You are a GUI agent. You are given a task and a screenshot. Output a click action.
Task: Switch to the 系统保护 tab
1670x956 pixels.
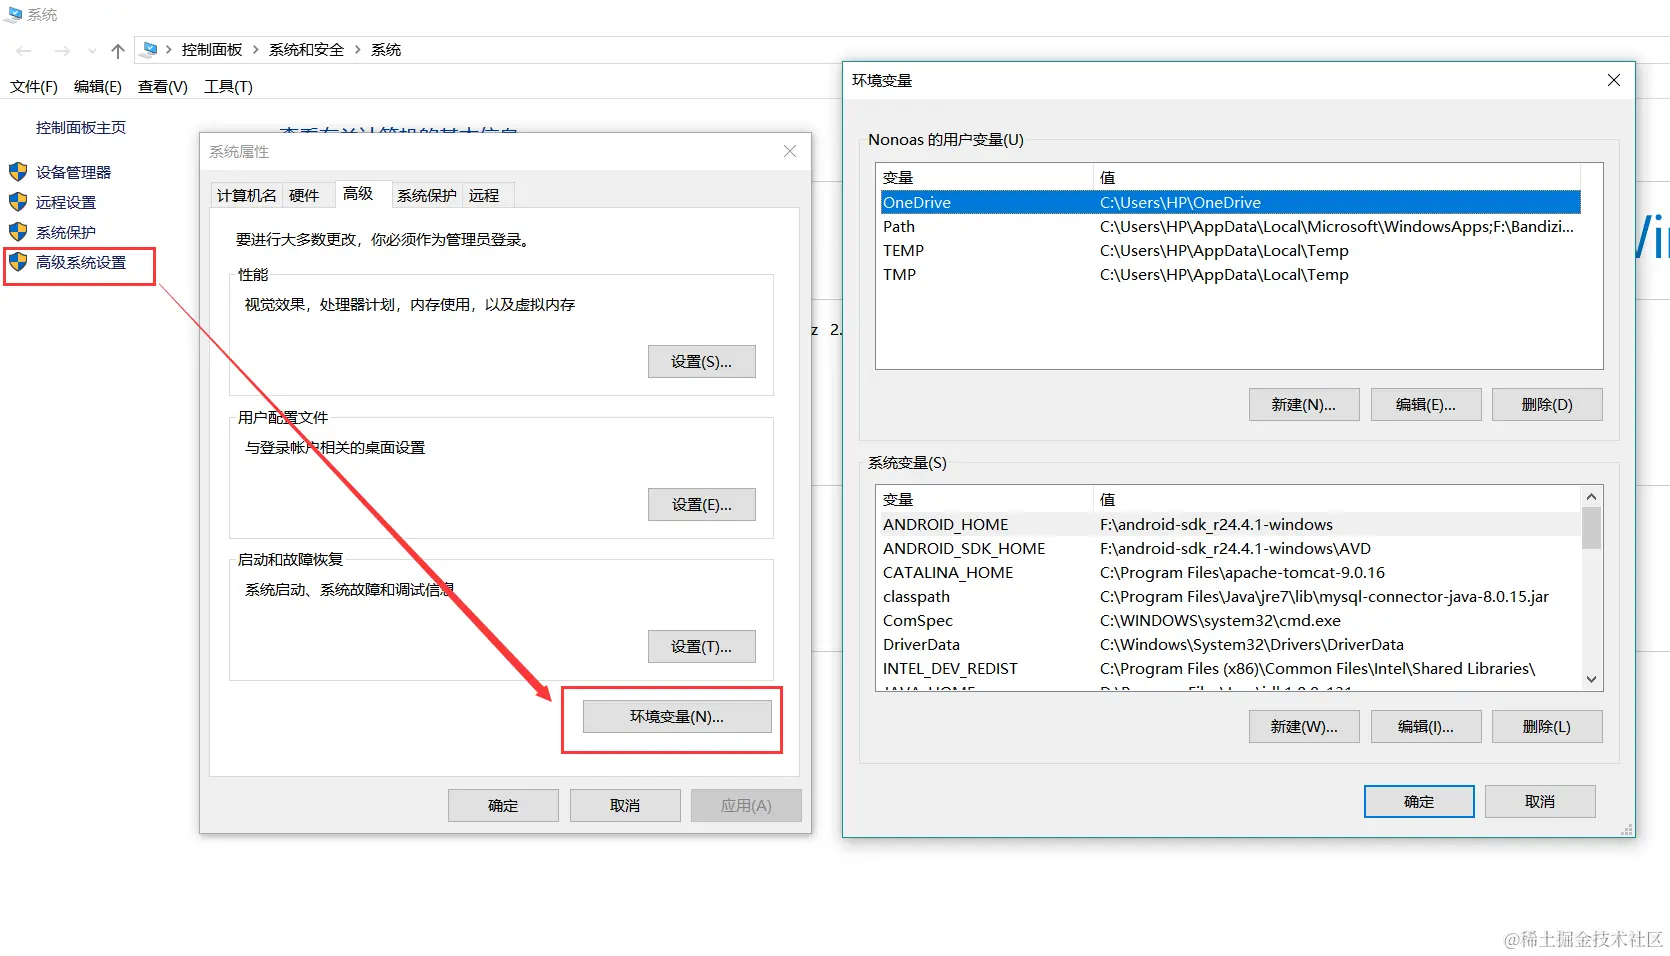[427, 195]
